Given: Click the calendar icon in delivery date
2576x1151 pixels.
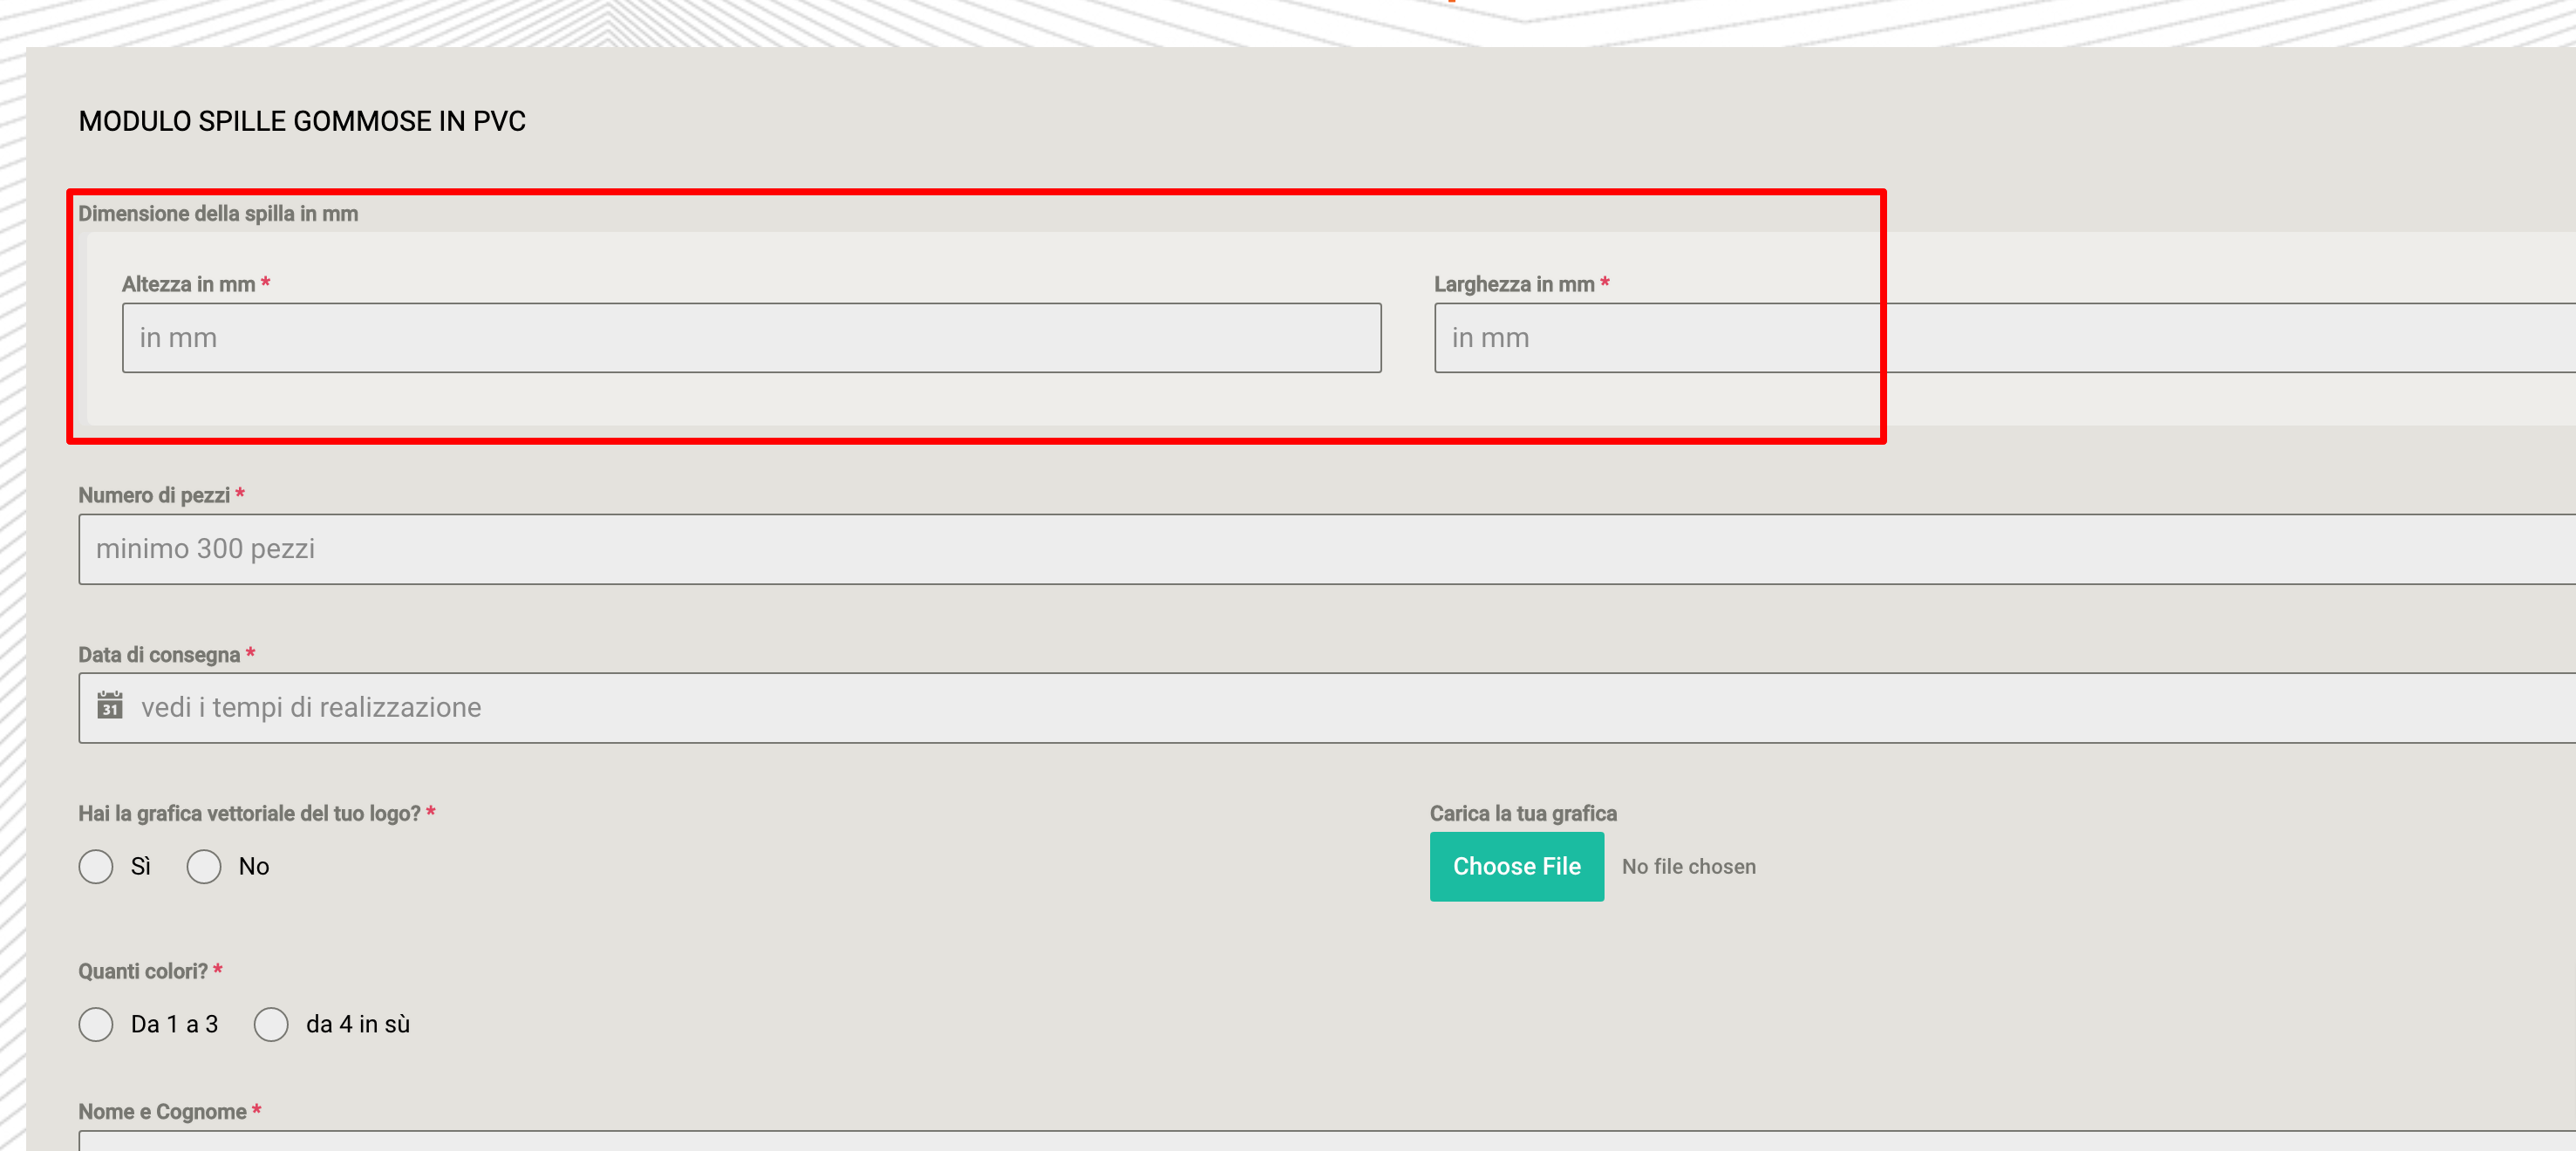Looking at the screenshot, I should click(110, 706).
